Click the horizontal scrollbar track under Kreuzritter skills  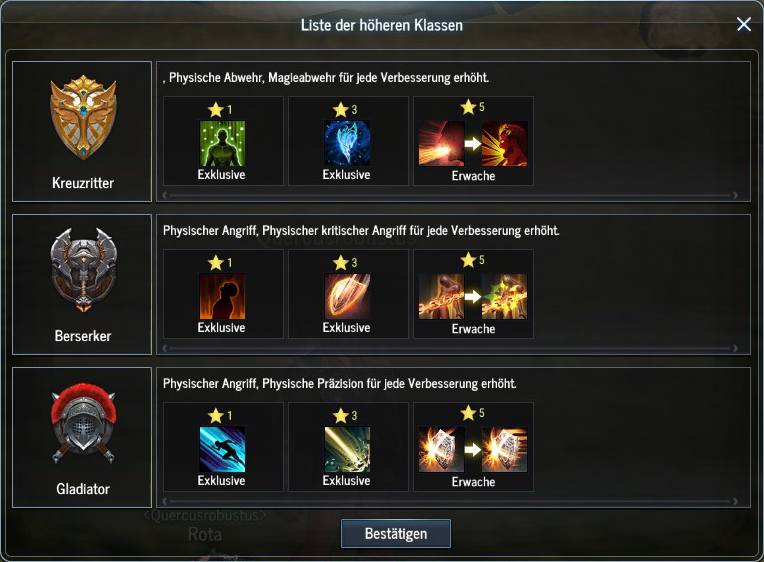click(x=450, y=195)
